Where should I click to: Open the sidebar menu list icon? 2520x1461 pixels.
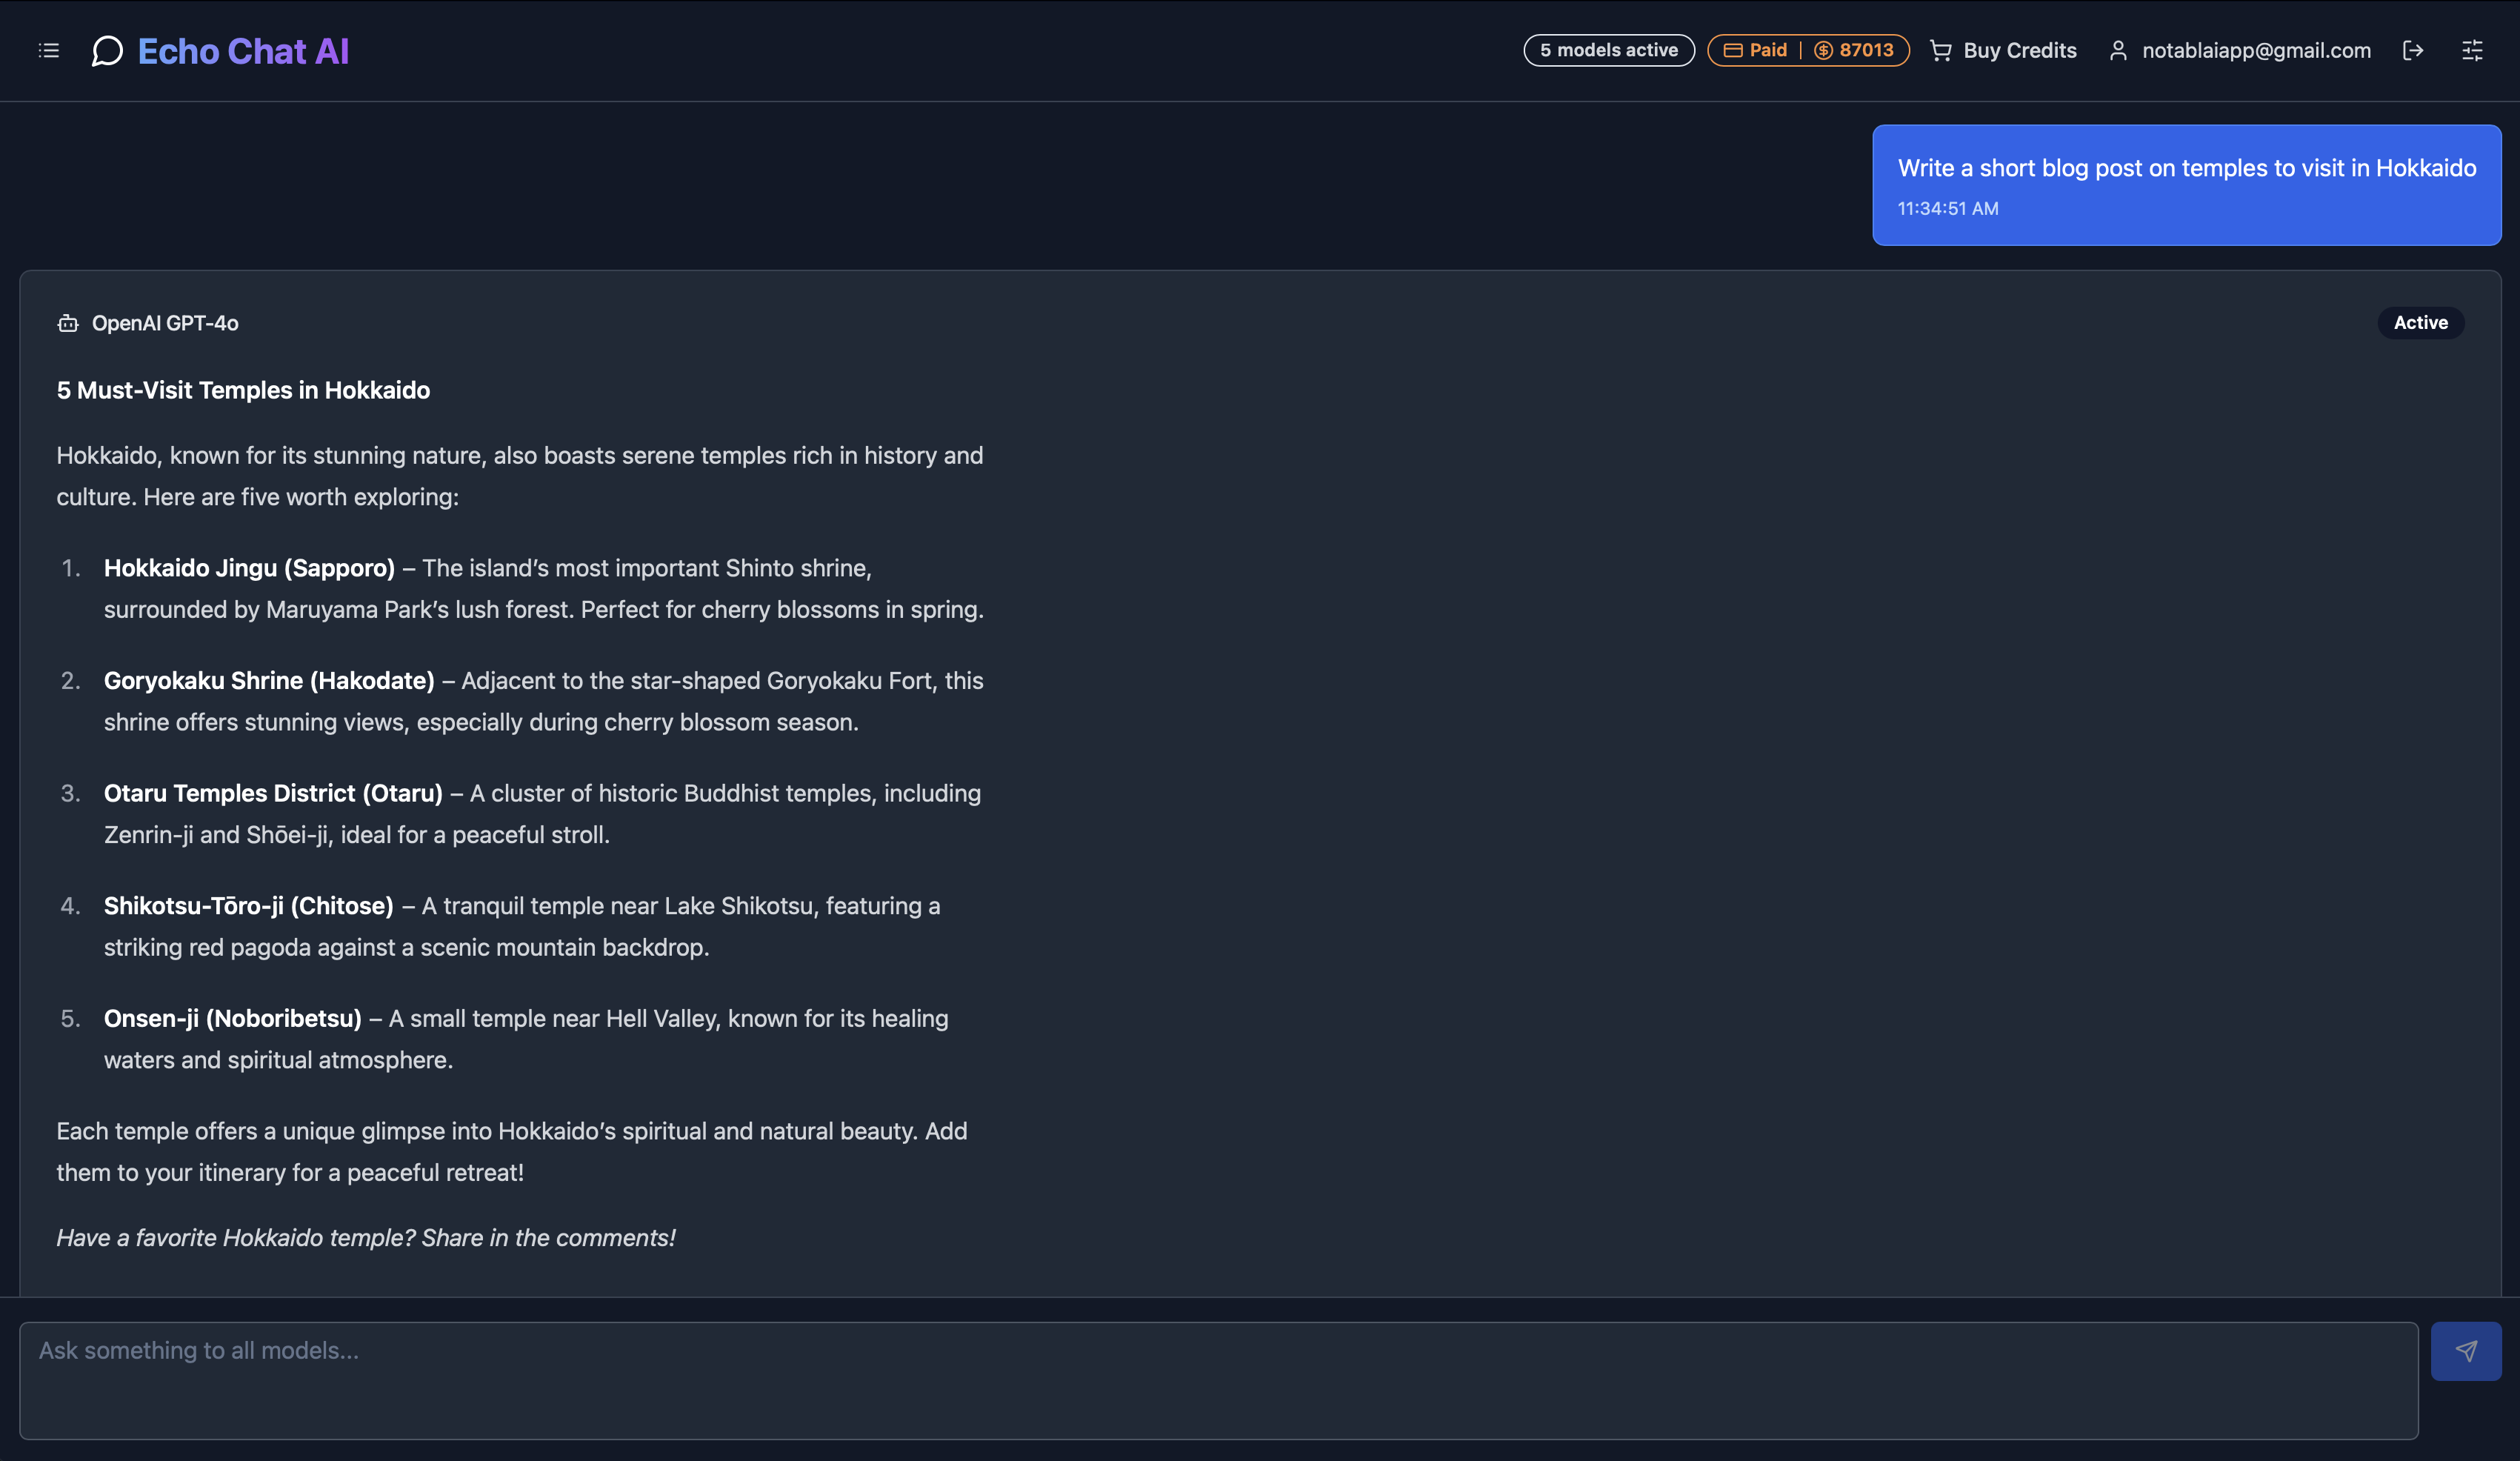click(49, 50)
